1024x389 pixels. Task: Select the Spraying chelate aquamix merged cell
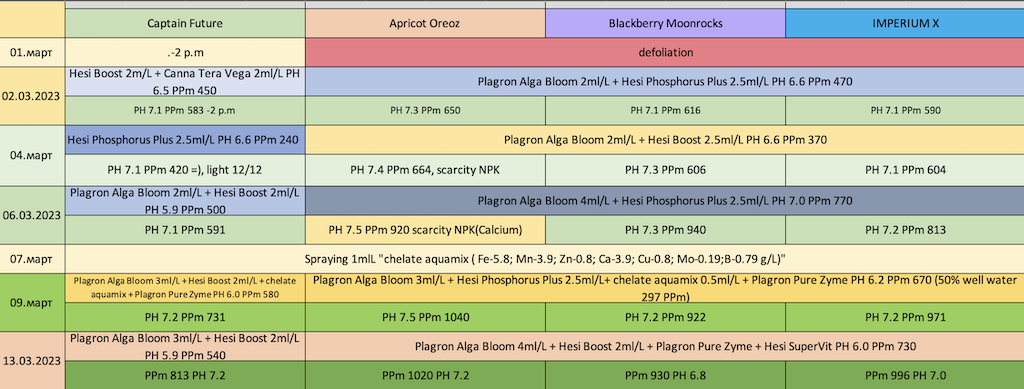tap(545, 259)
